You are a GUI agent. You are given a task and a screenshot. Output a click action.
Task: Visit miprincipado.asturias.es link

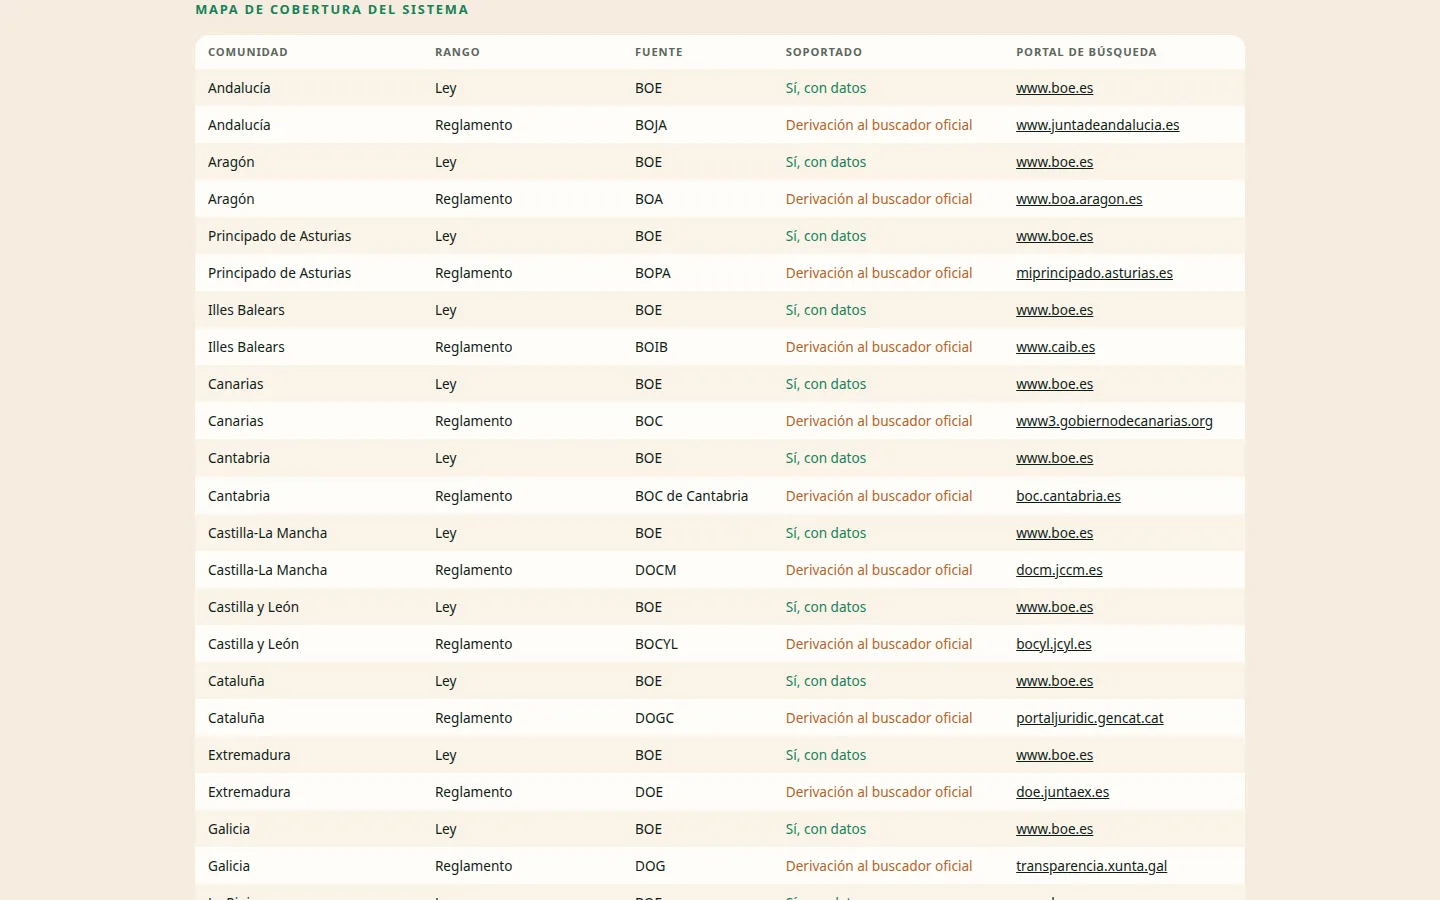point(1094,273)
